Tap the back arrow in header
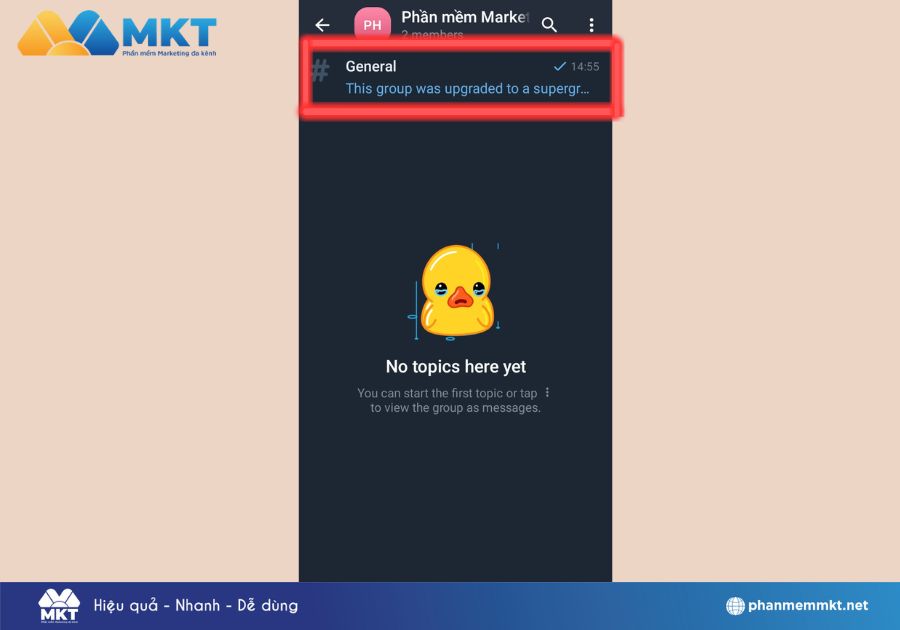 click(x=322, y=25)
